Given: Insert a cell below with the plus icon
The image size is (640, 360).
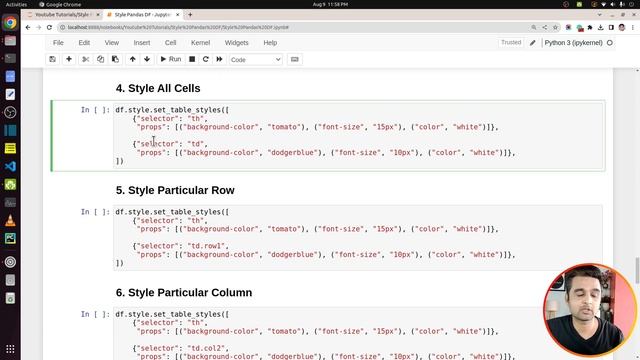Looking at the screenshot, I should pos(69,59).
